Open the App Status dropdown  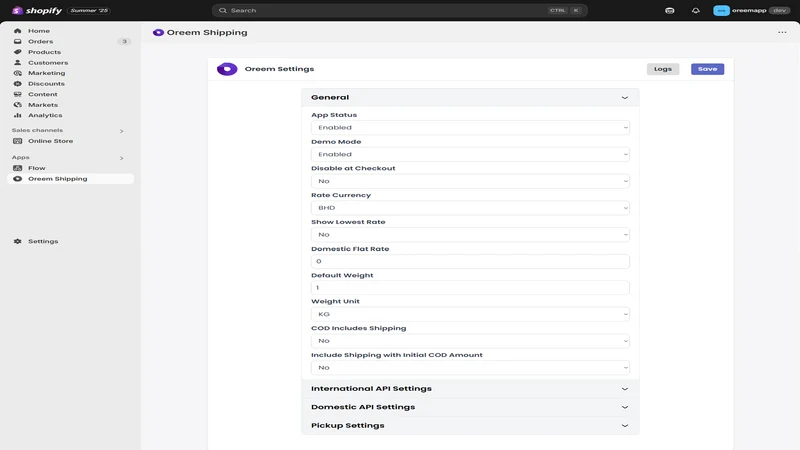point(470,128)
